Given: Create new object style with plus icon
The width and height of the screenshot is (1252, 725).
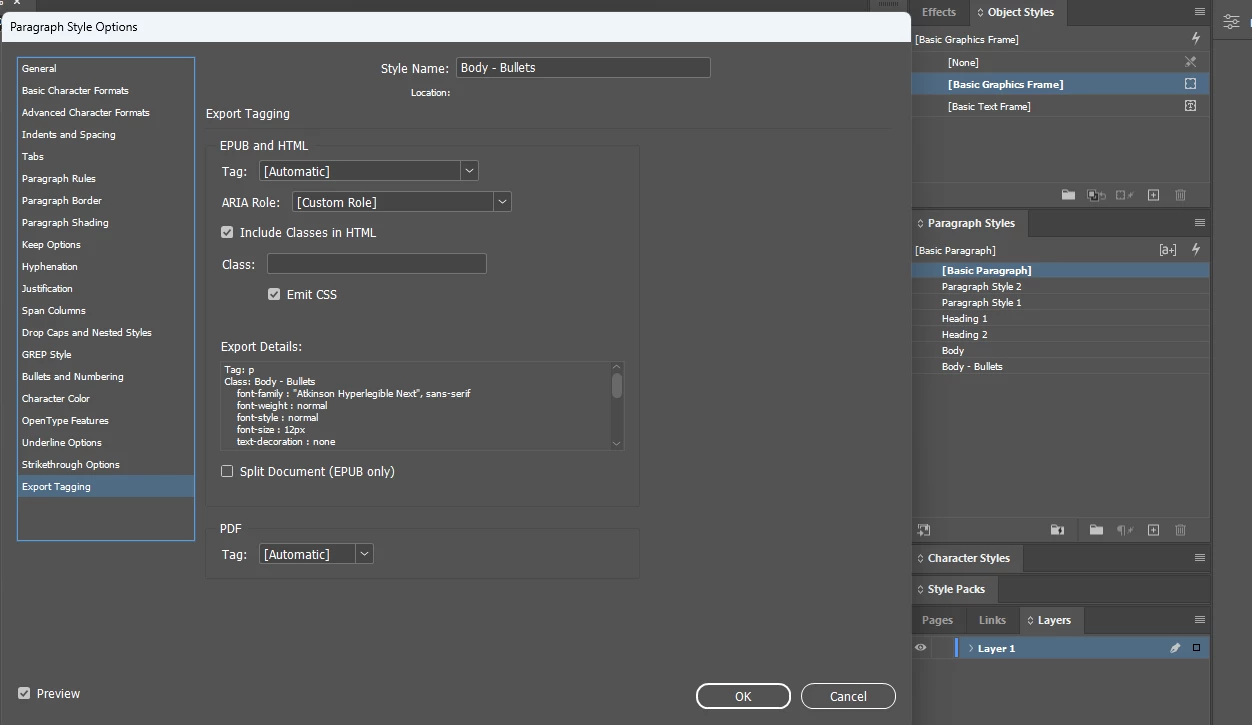Looking at the screenshot, I should pyautogui.click(x=1153, y=195).
